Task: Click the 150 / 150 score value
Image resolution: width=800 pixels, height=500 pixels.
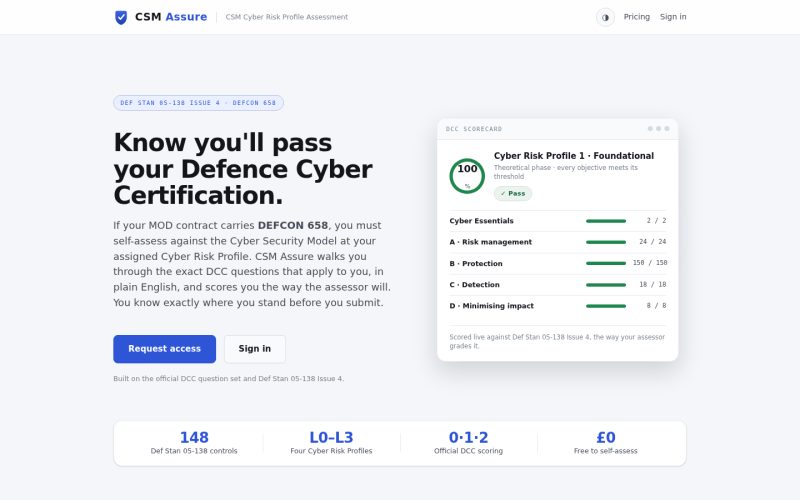Action: tap(650, 263)
